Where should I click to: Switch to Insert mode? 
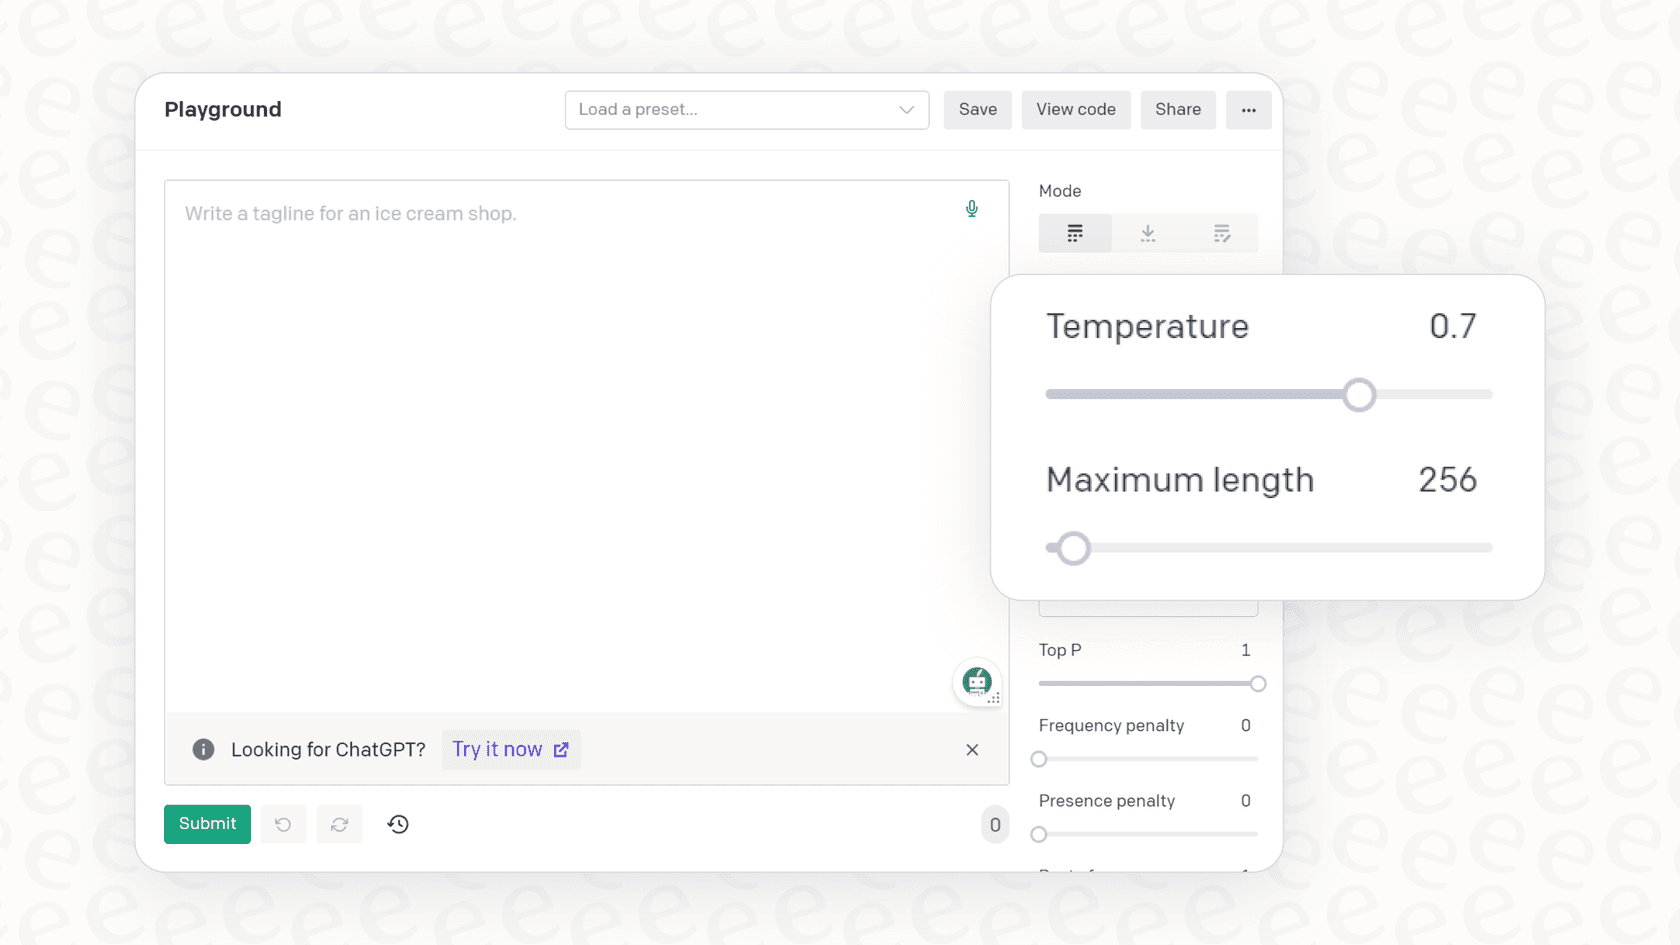coord(1147,232)
